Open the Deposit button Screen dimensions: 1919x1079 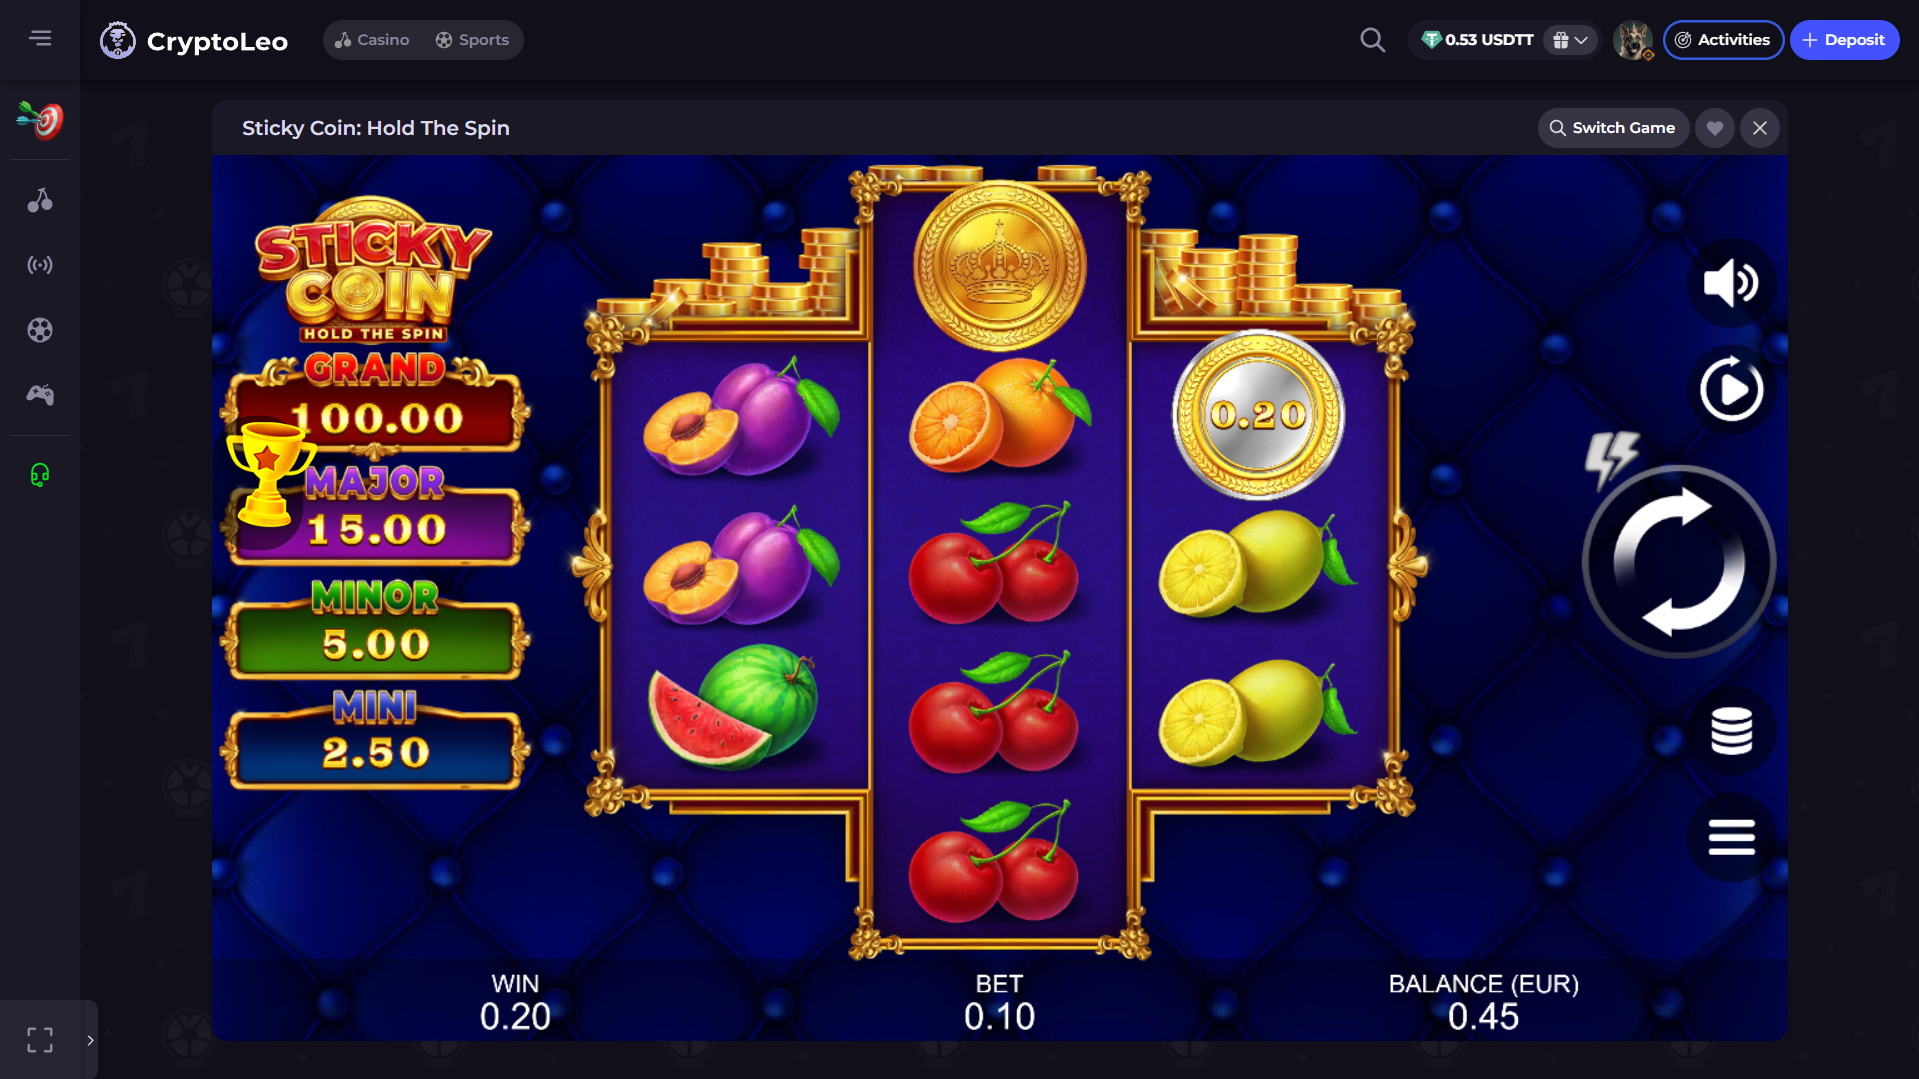coord(1844,40)
